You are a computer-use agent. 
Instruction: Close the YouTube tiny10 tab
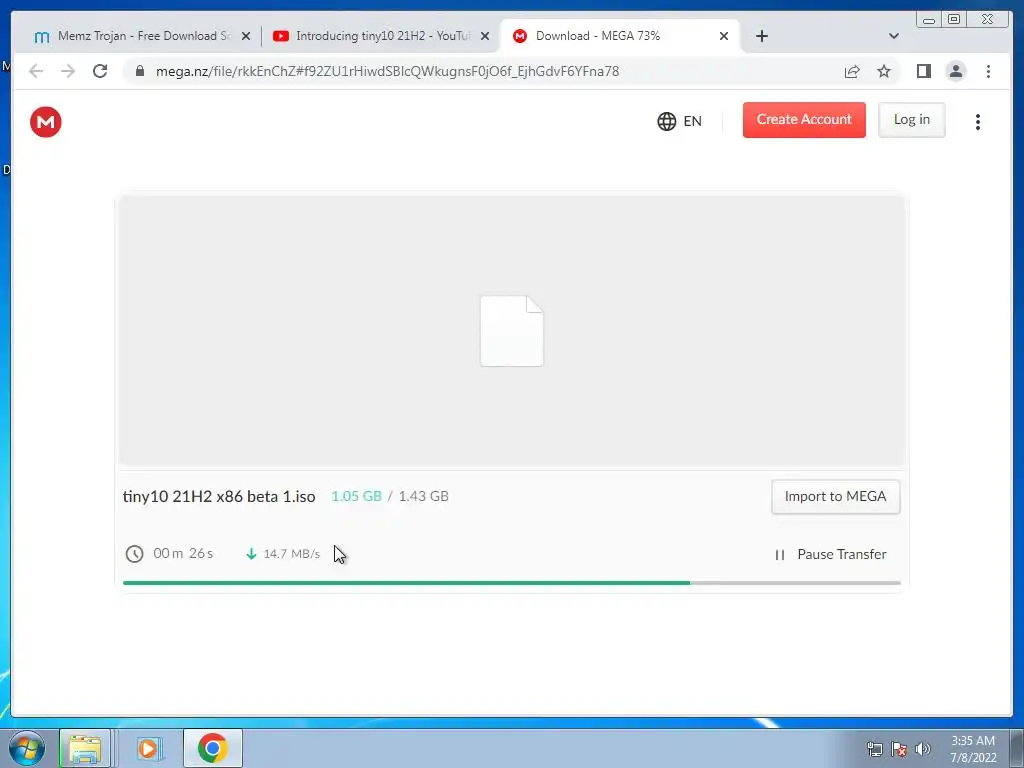485,37
